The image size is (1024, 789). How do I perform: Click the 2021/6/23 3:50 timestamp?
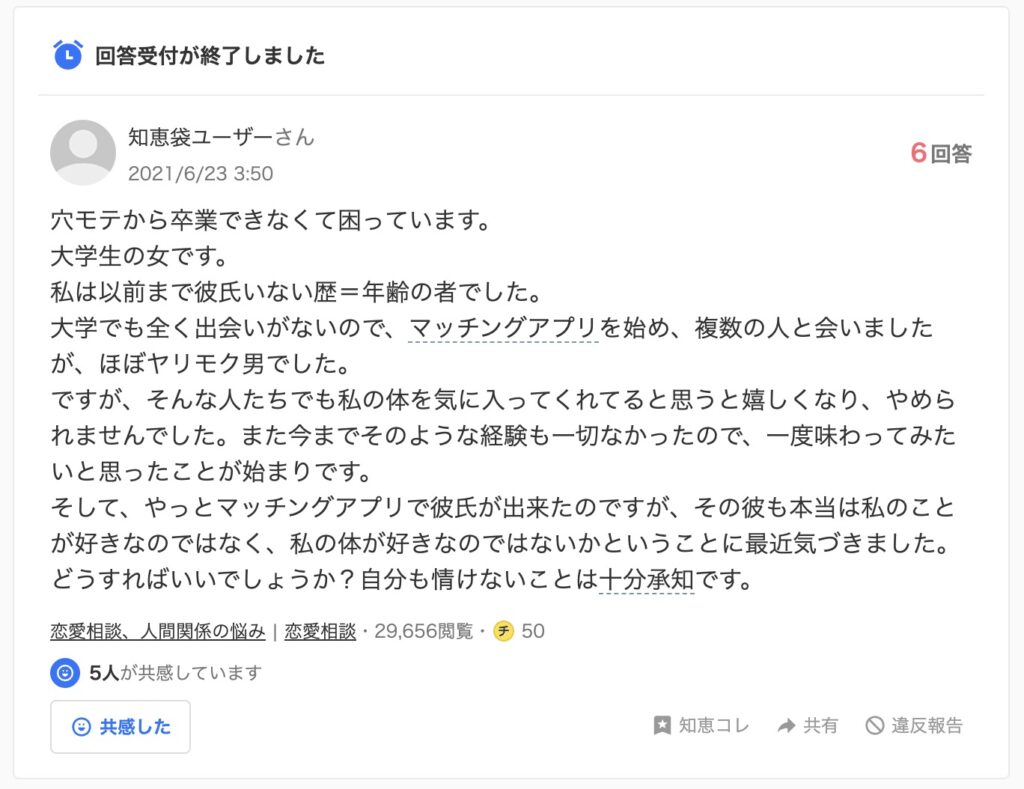click(x=200, y=173)
